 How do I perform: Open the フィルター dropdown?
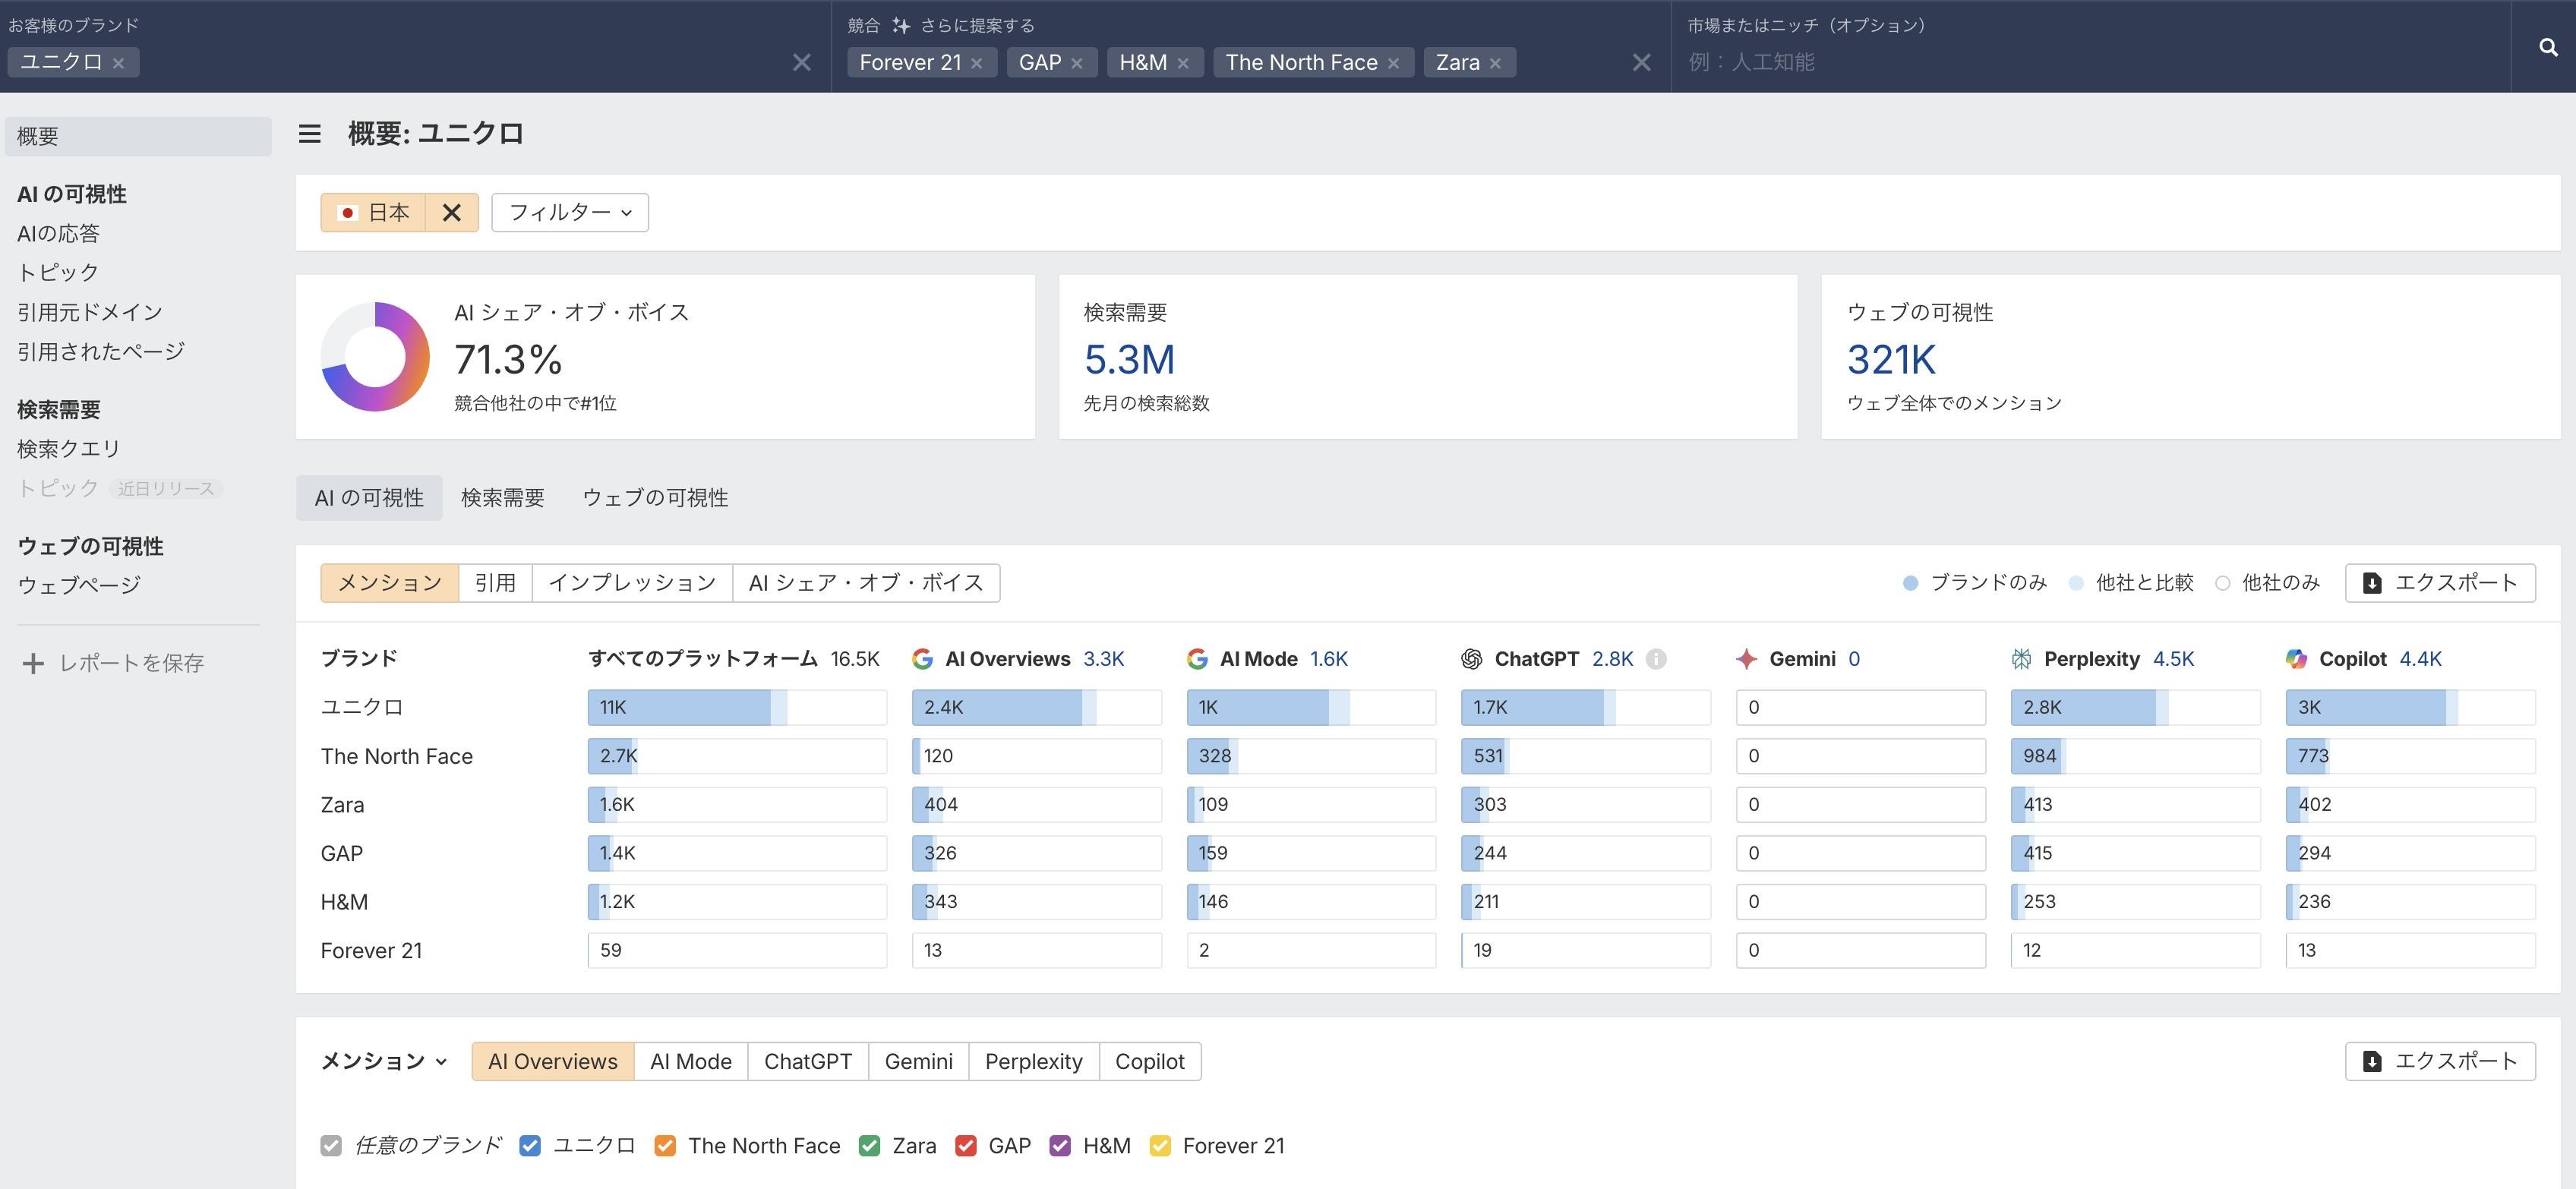tap(570, 212)
